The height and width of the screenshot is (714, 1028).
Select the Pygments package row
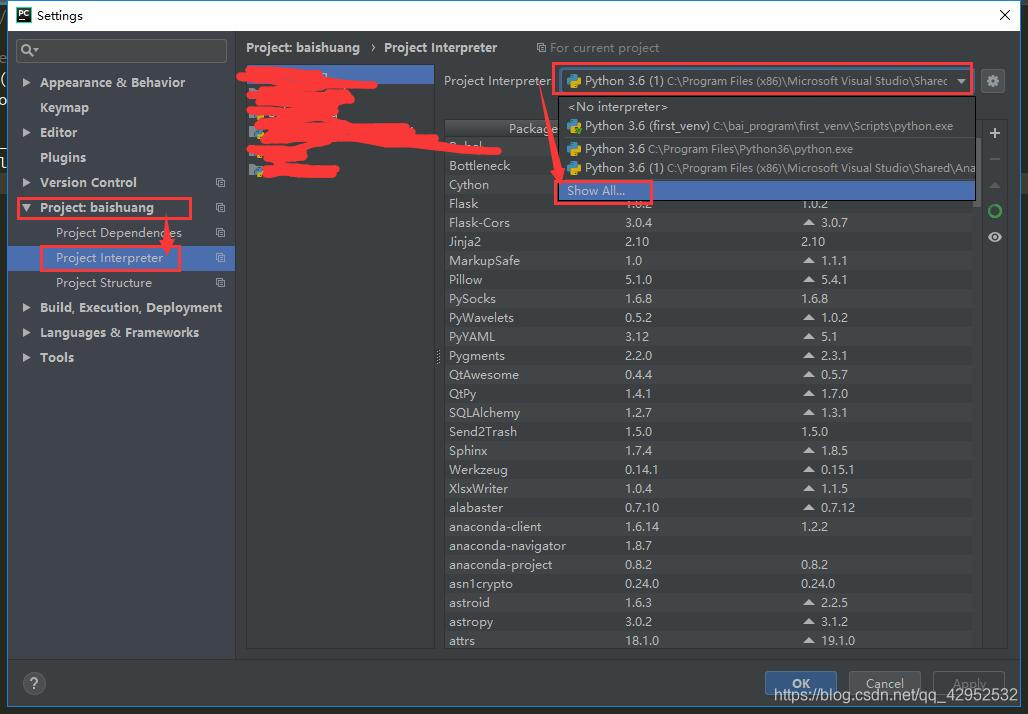coord(708,356)
